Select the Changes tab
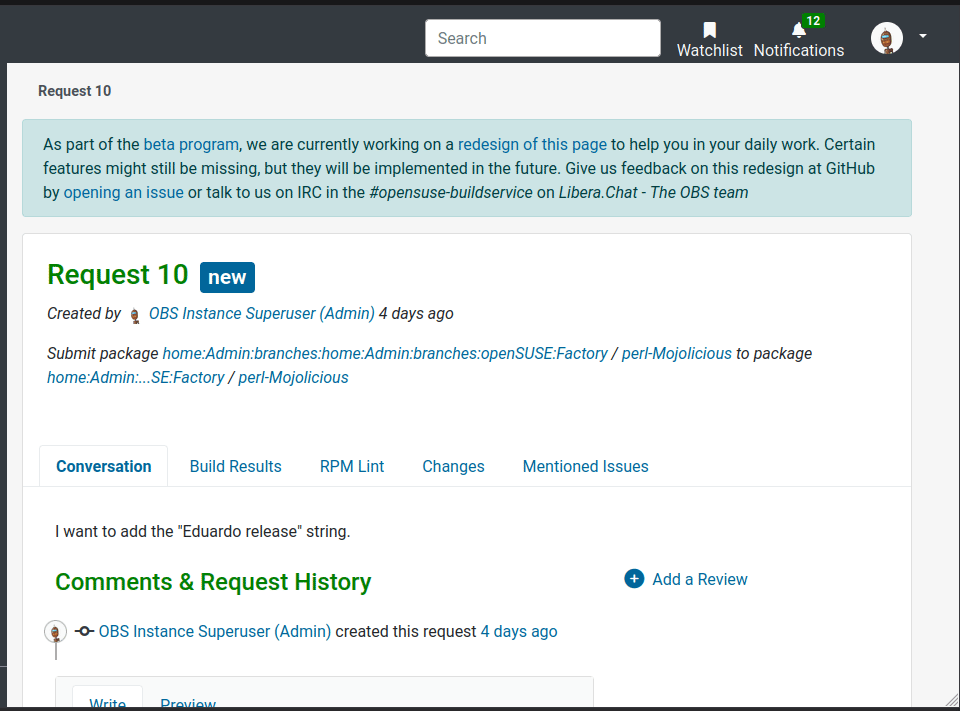This screenshot has height=711, width=960. click(x=453, y=466)
